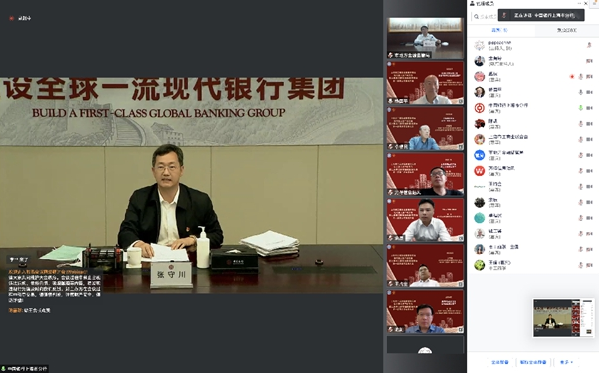Click the green microphone icon beside the speaker name label

click(3, 370)
